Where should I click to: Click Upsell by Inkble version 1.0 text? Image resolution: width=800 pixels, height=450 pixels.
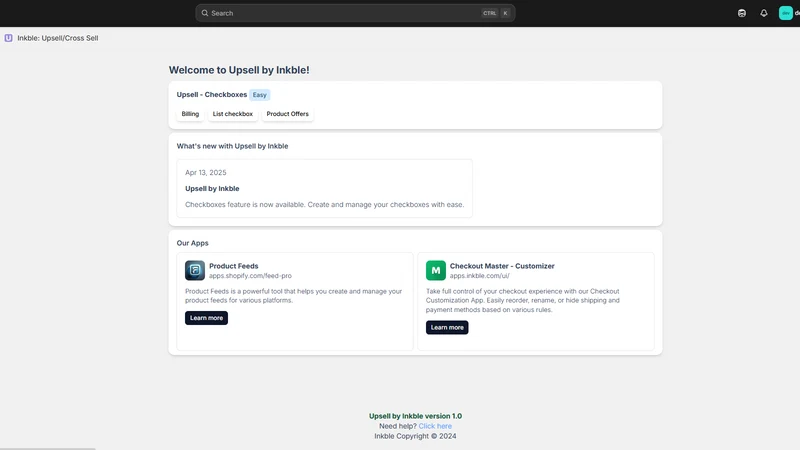click(415, 416)
